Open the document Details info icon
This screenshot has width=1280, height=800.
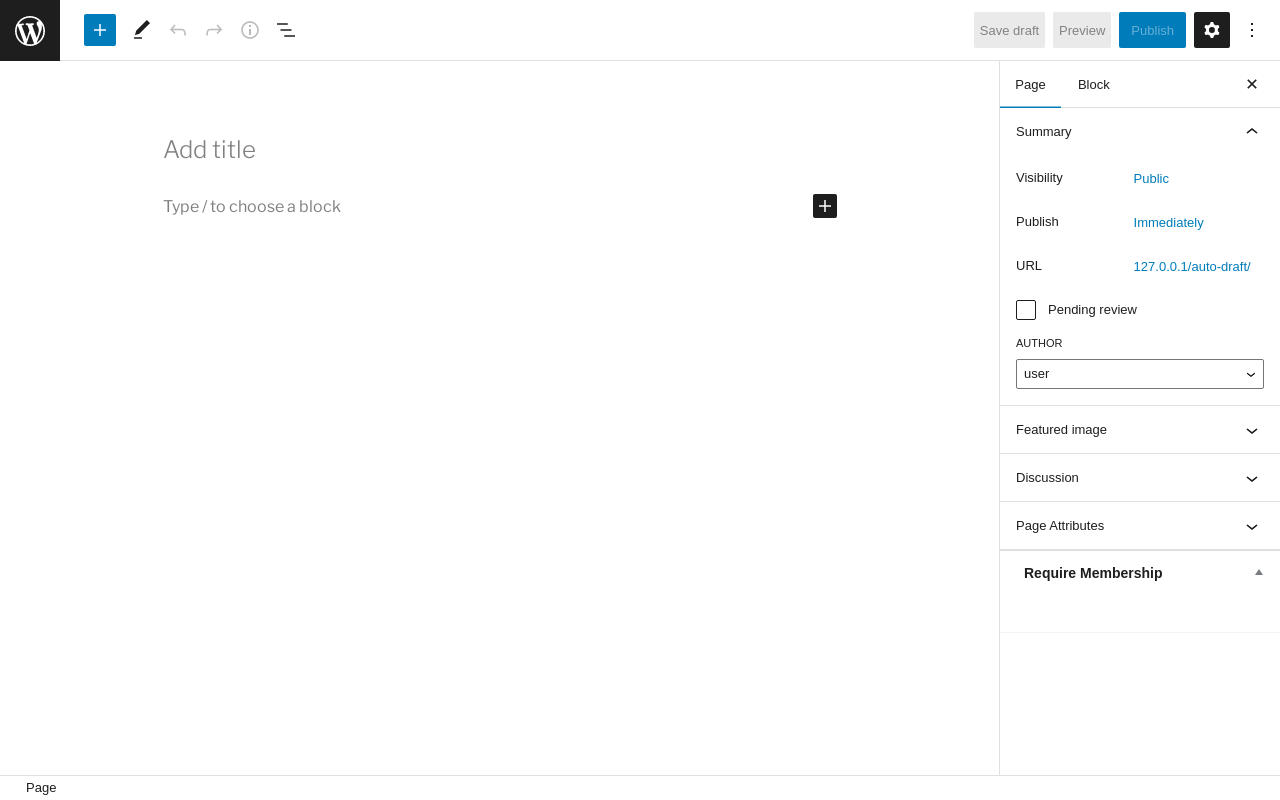click(x=250, y=30)
